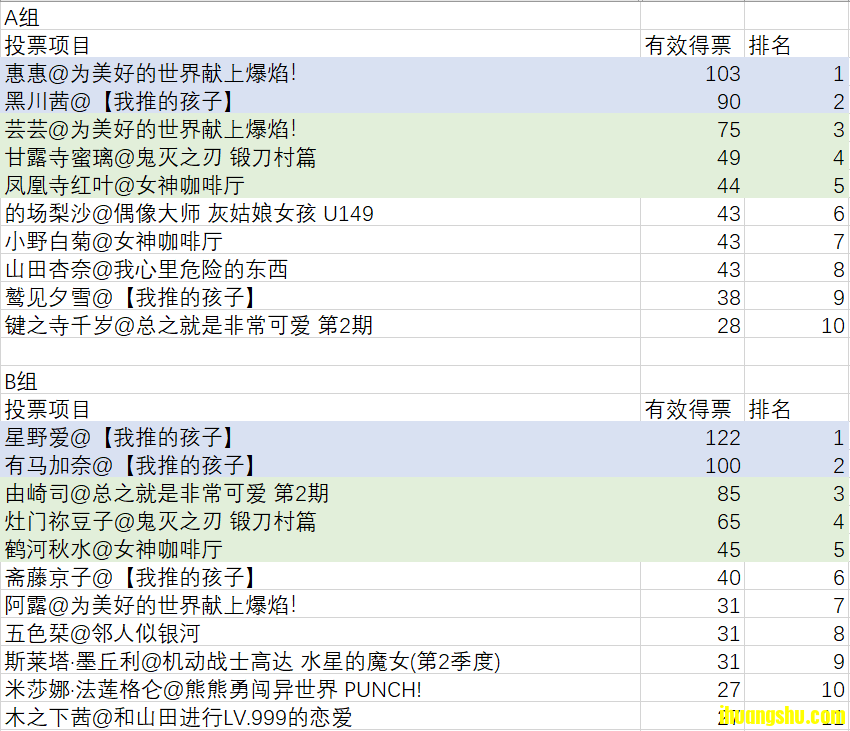Select the vote count 103 cell
Viewport: 850px width, 731px height.
[x=692, y=72]
